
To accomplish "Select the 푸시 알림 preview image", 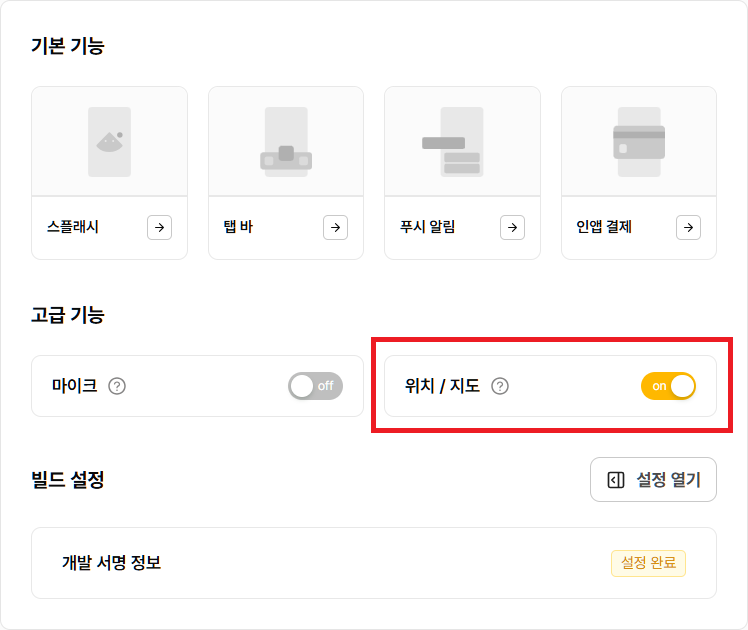I will click(x=462, y=141).
